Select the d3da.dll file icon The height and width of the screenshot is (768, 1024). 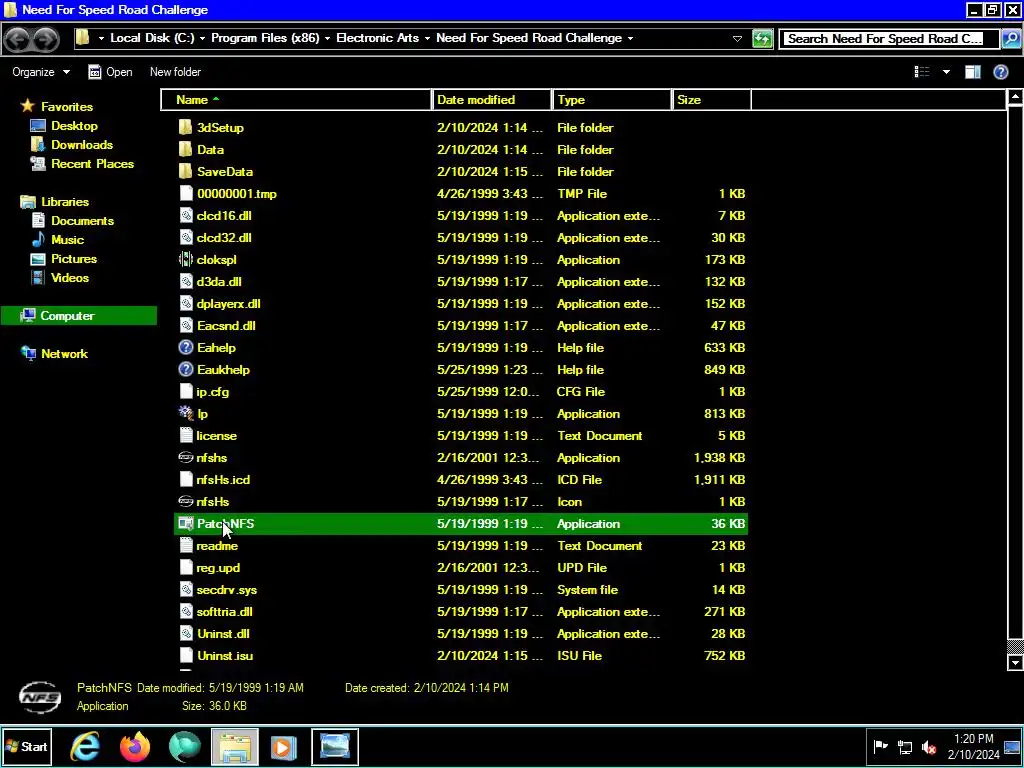tap(185, 281)
